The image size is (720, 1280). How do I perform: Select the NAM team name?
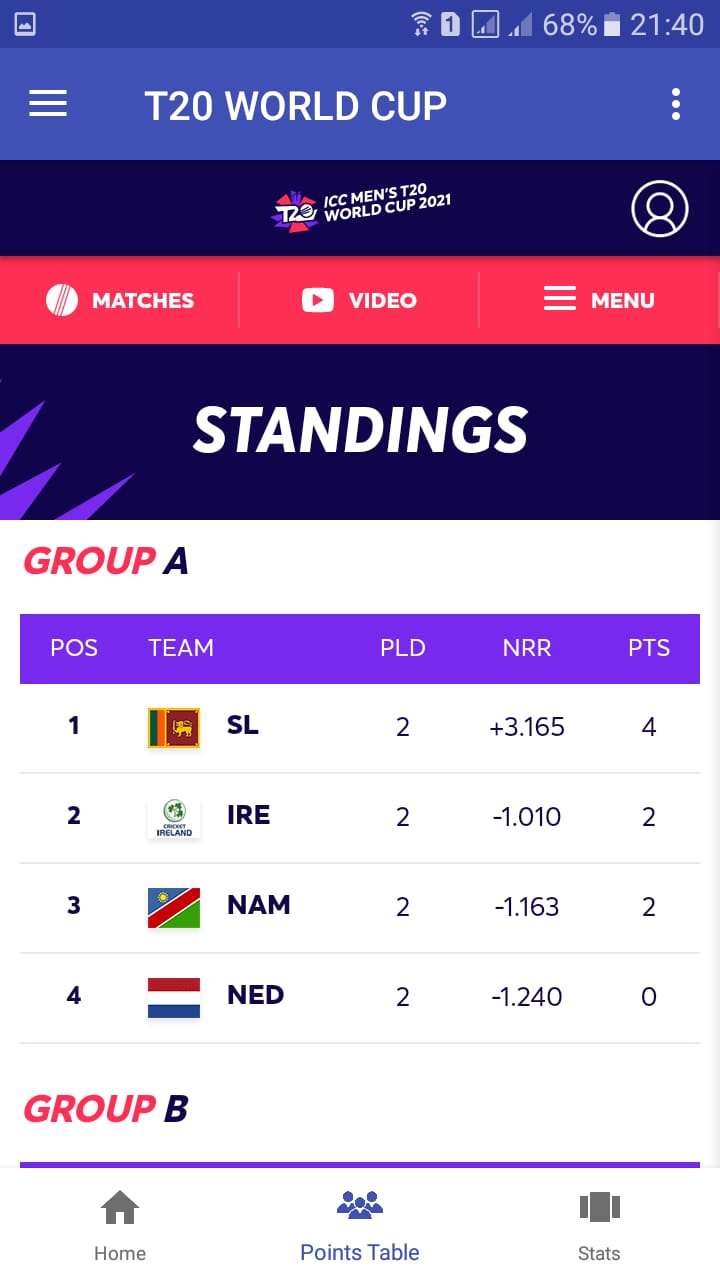pyautogui.click(x=259, y=905)
